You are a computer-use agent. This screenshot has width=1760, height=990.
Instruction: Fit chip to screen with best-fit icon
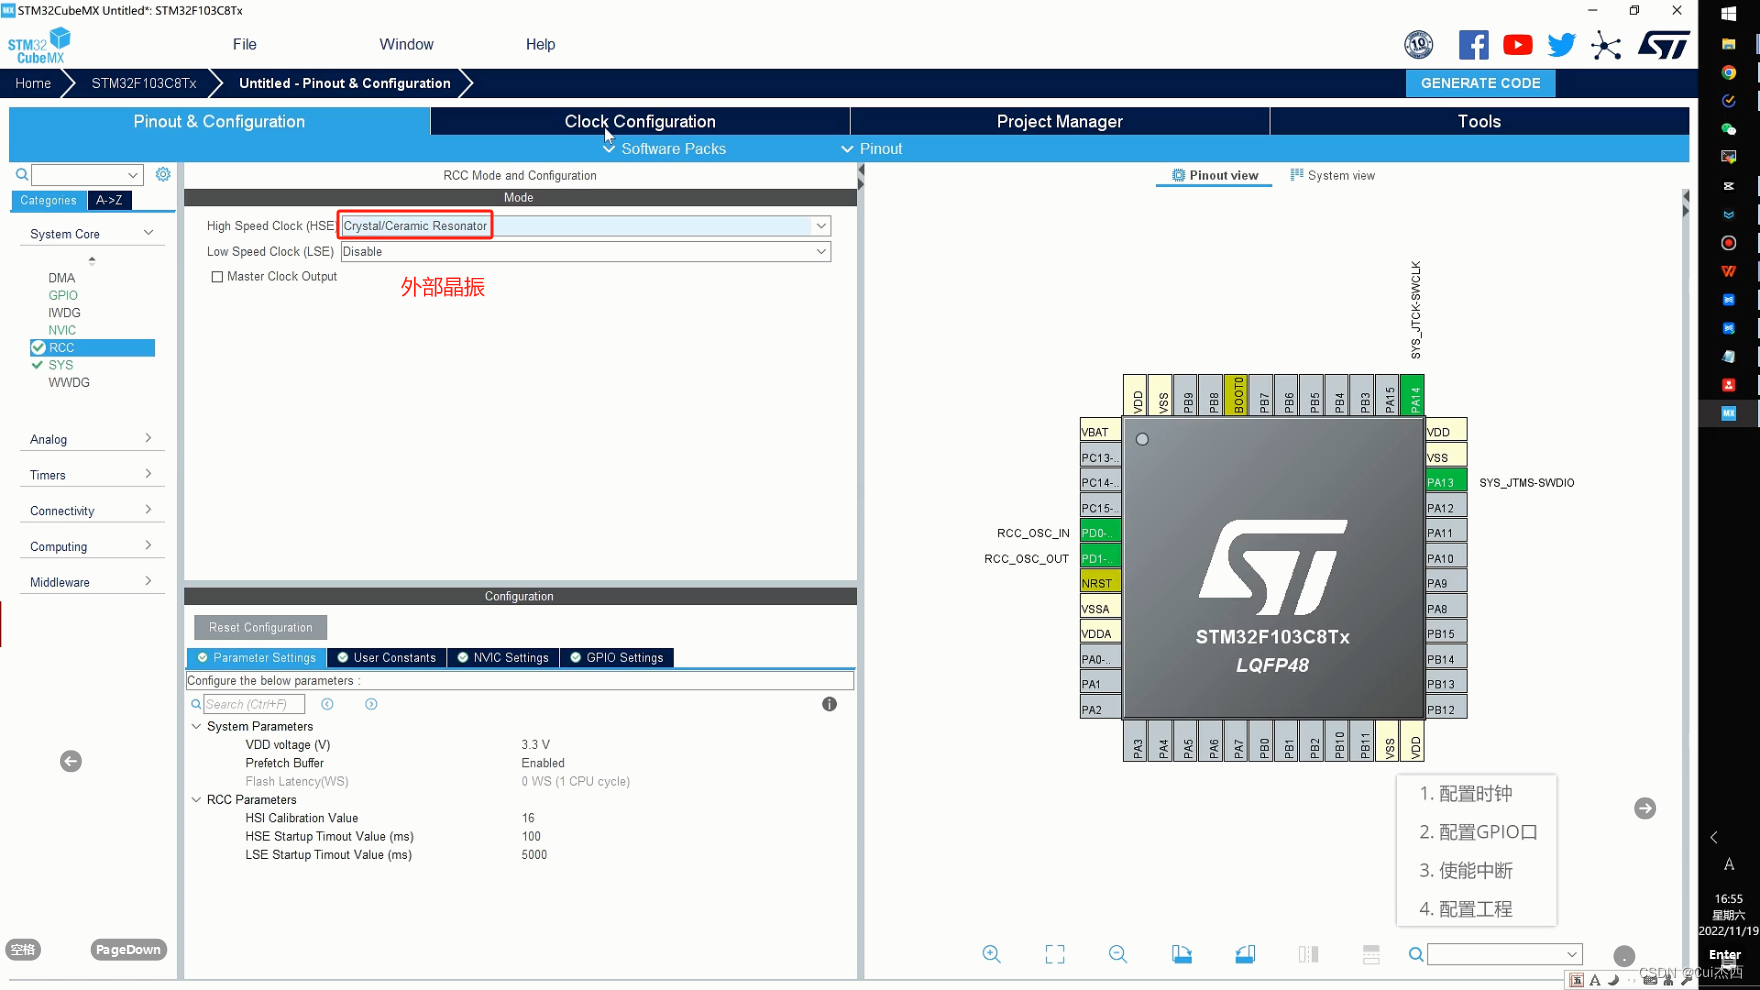click(1055, 954)
